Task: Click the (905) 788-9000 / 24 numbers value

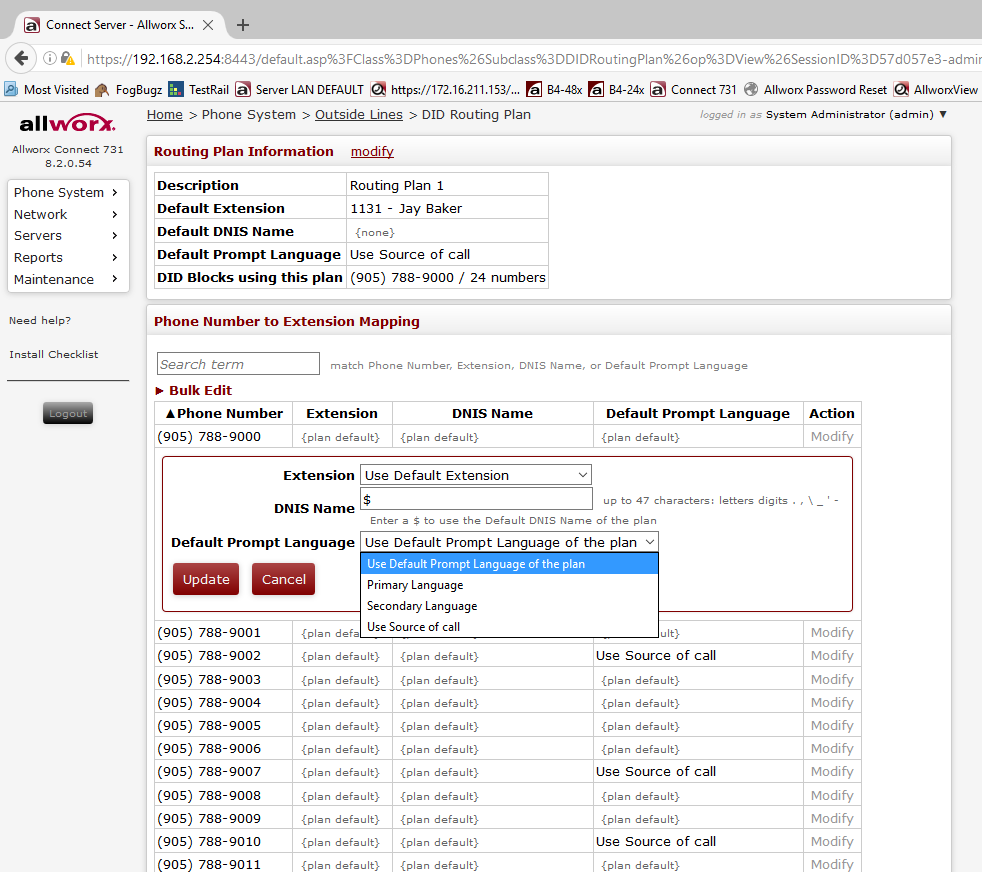Action: pos(448,278)
